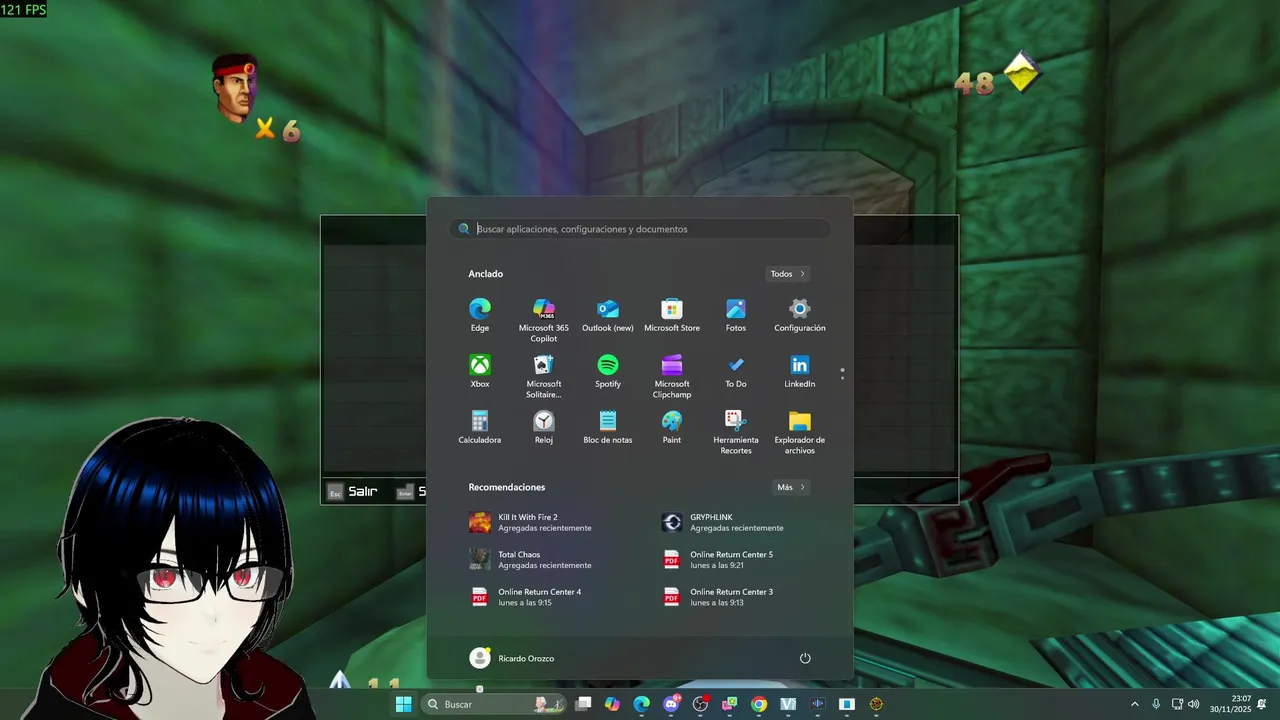This screenshot has width=1280, height=720.
Task: Open Copilot from the taskbar
Action: click(612, 704)
